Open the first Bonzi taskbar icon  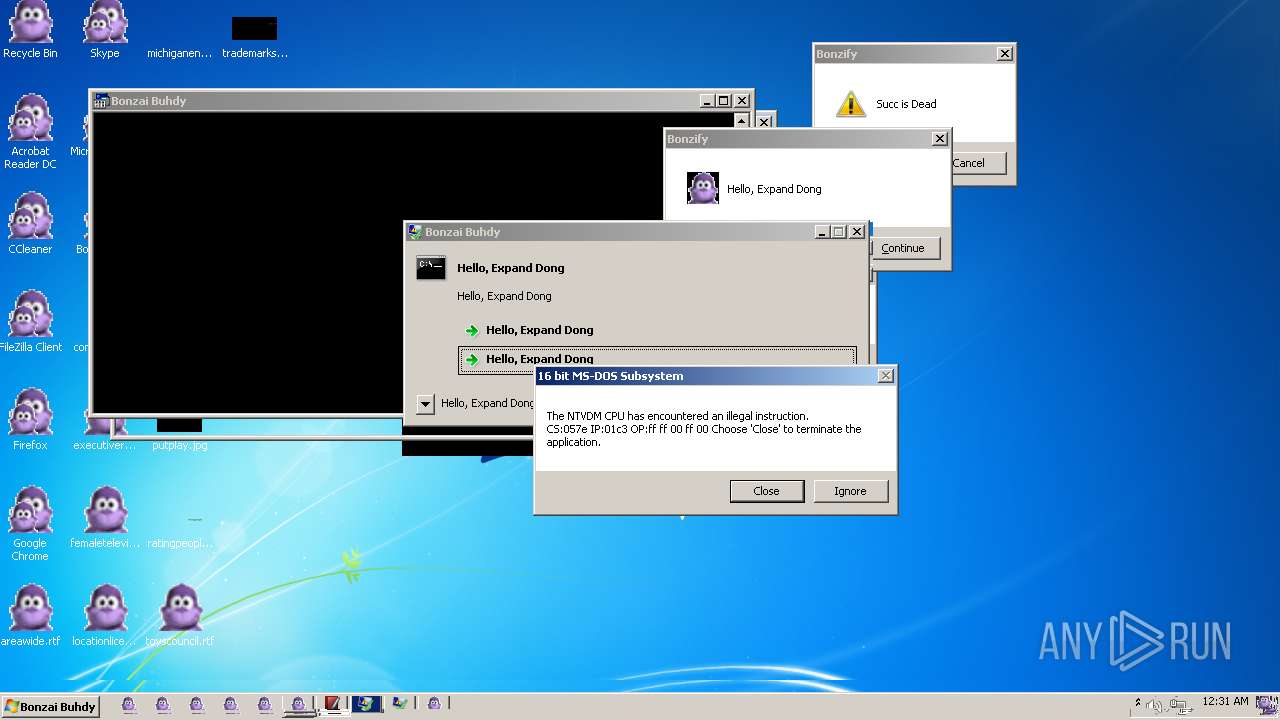[129, 705]
